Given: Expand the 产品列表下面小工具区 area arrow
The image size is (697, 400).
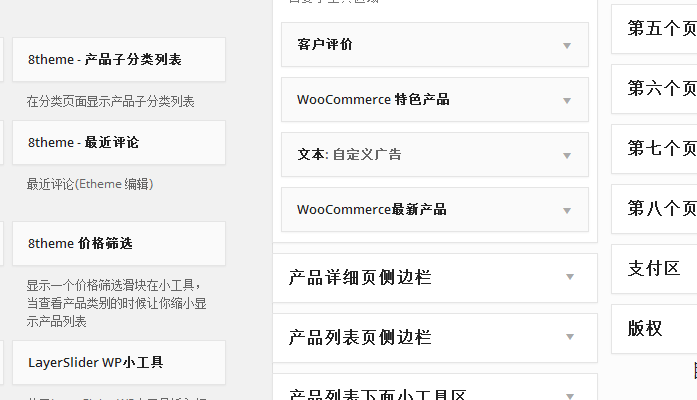Looking at the screenshot, I should point(570,395).
